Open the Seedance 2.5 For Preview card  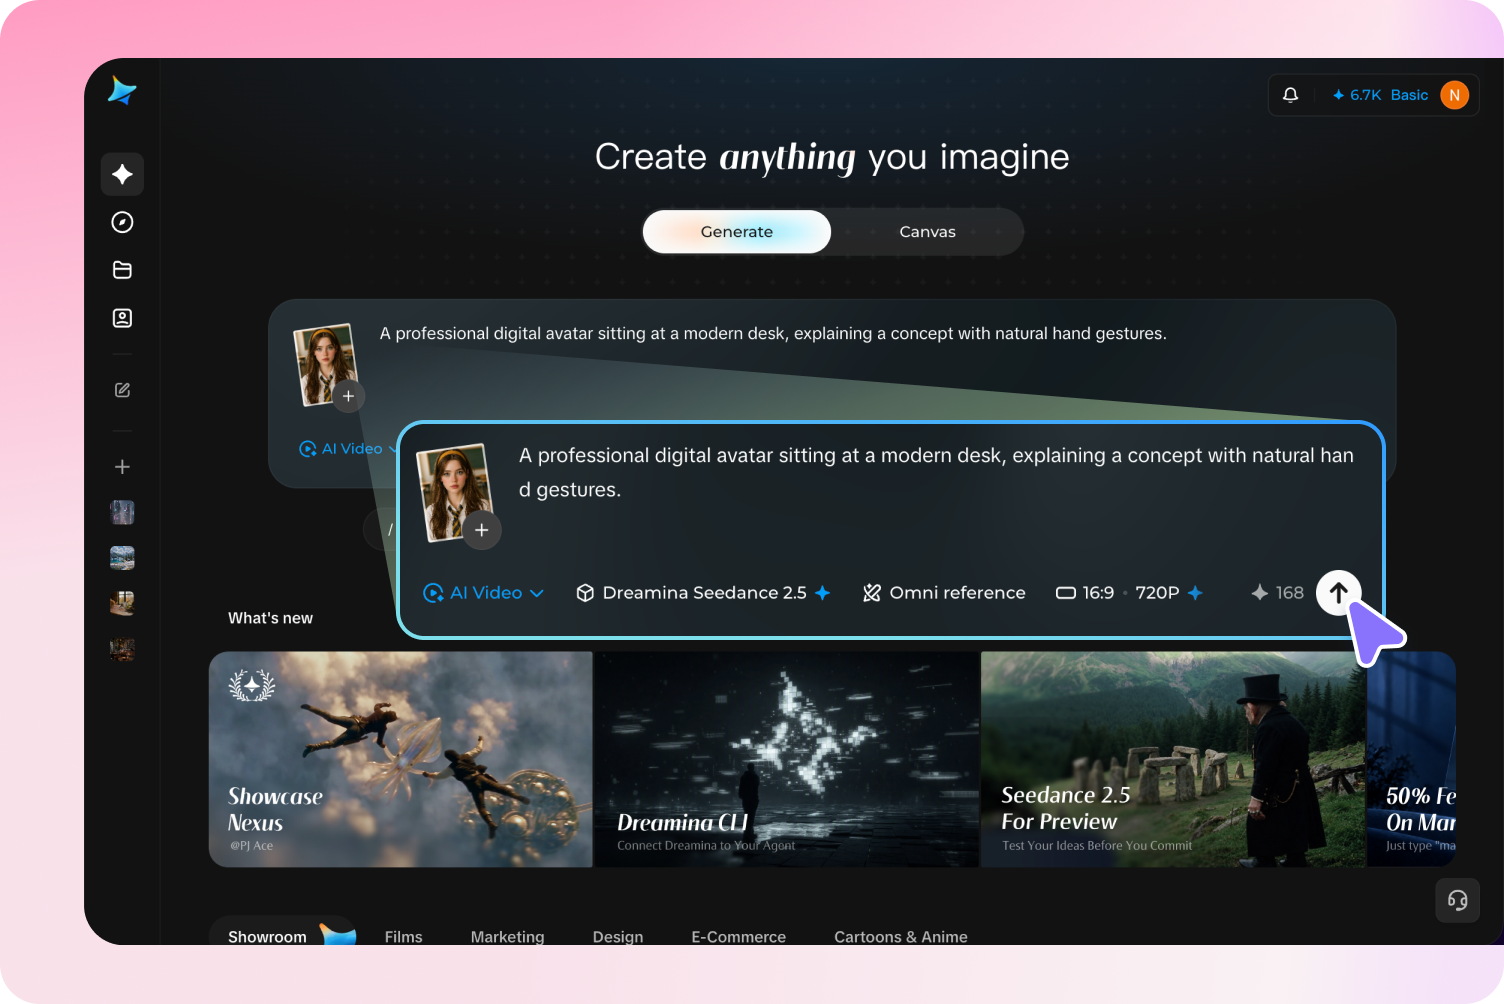tap(1173, 759)
